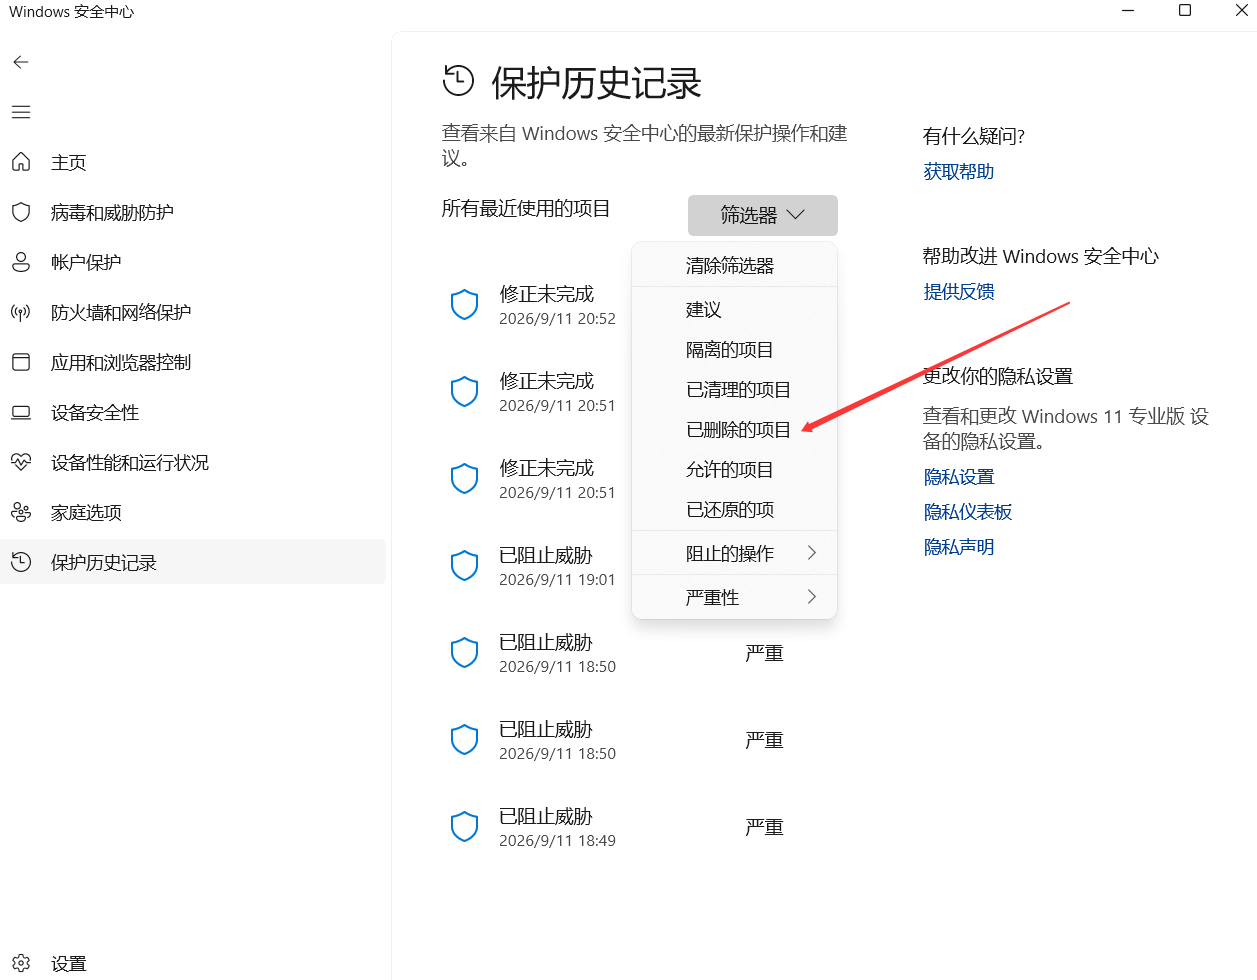The image size is (1257, 980).
Task: Click shield icon for 修正未完成 20:52
Action: click(x=465, y=305)
